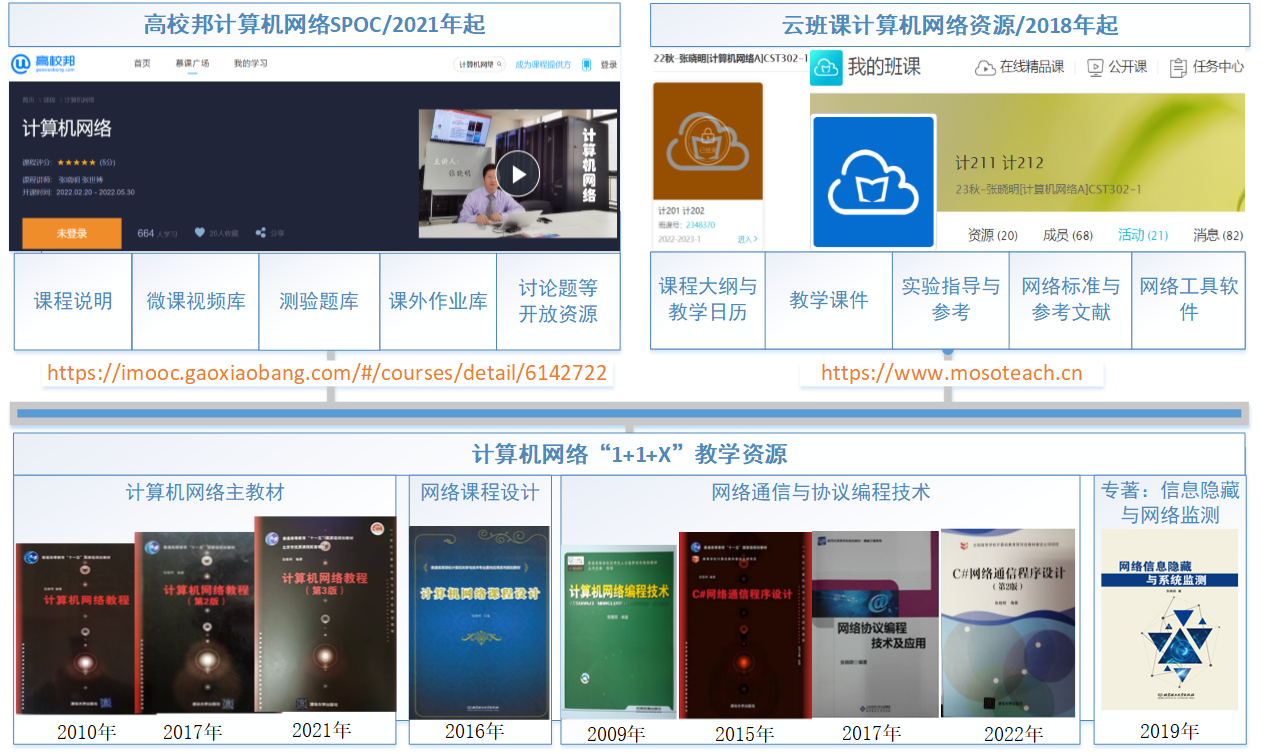Switch to the 消息 (82) tab

[1217, 235]
